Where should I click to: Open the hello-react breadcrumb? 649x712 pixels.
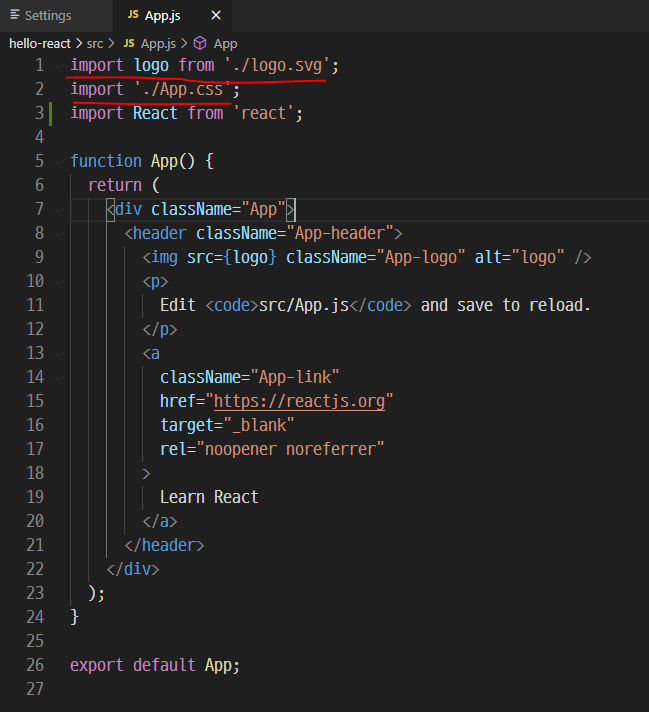pyautogui.click(x=40, y=44)
